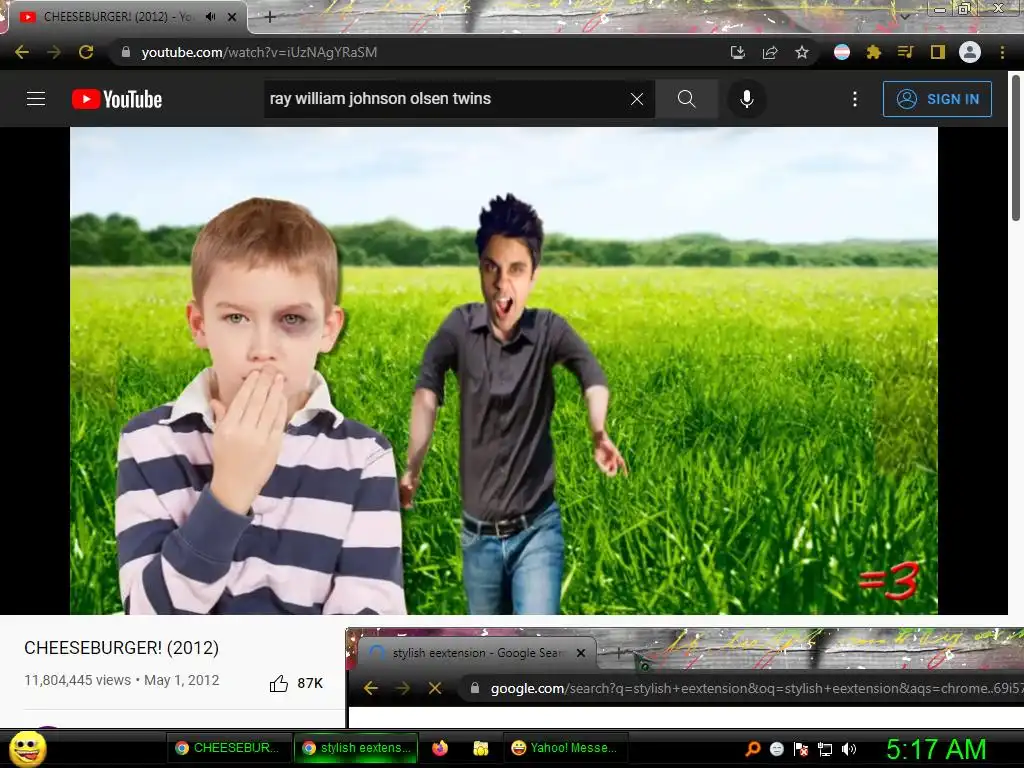Screen dimensions: 1024x768
Task: Click the tab search chevron in the title bar
Action: 904,16
